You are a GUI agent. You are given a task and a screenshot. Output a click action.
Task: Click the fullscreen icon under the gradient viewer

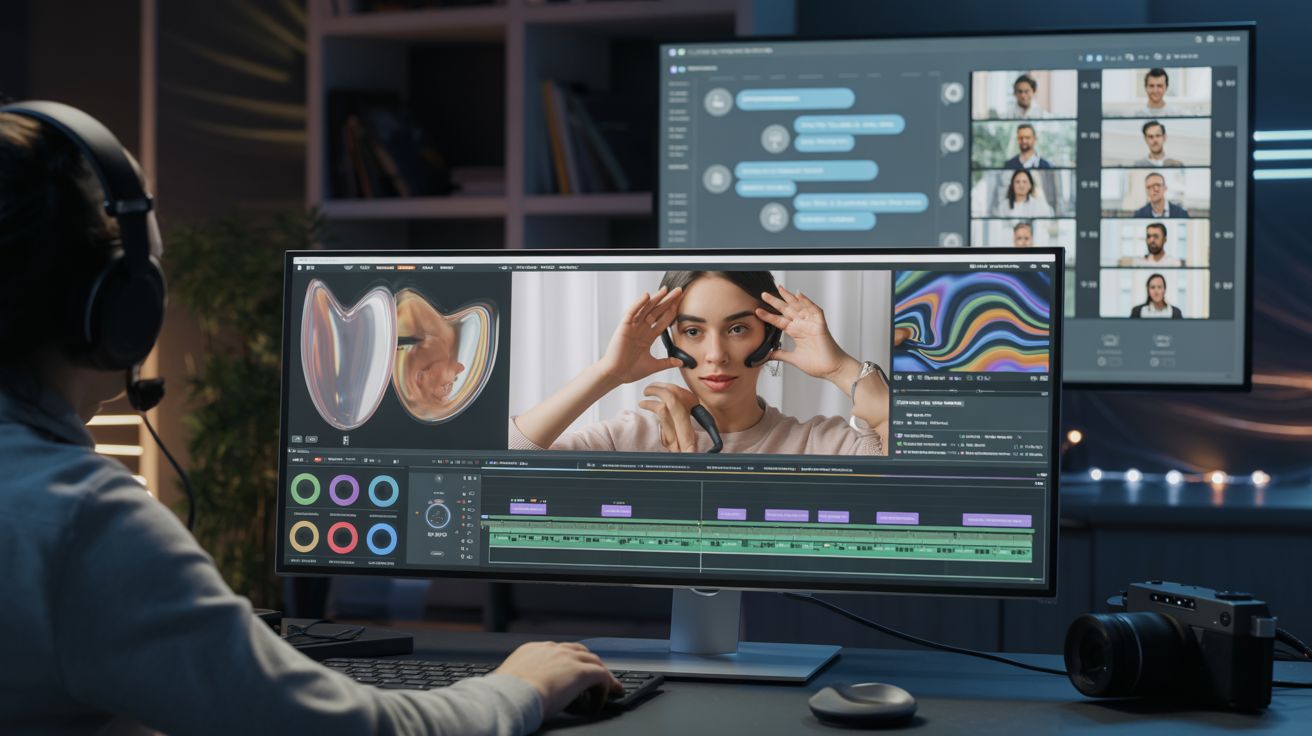[x=1042, y=377]
